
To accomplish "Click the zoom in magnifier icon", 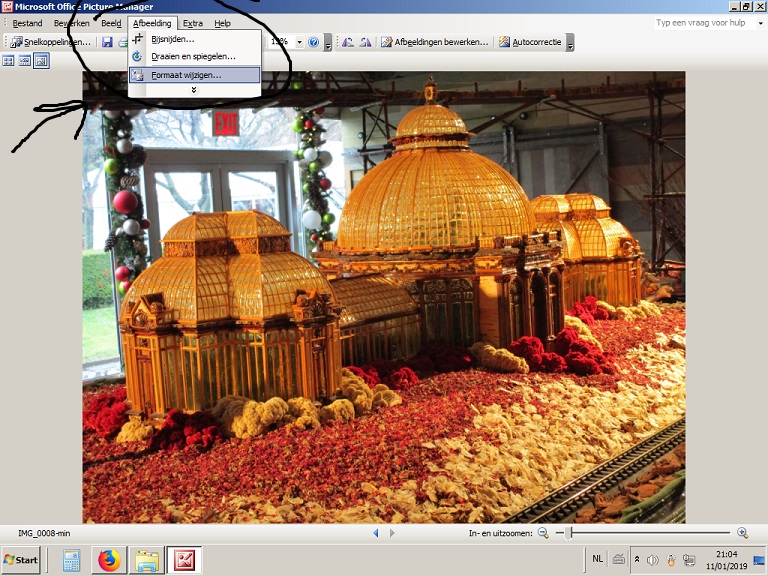I will tap(742, 533).
